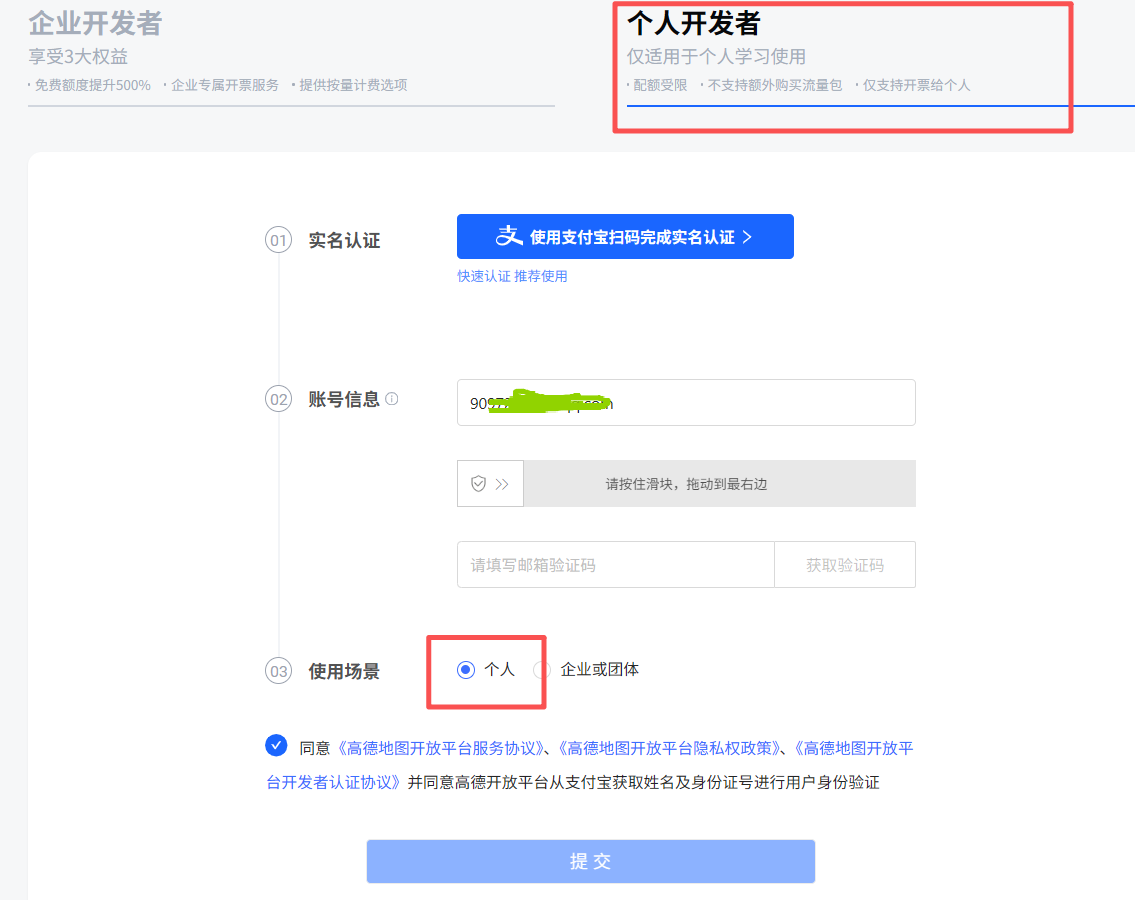Click the info icon beside 账号信息
1135x900 pixels.
pyautogui.click(x=392, y=399)
